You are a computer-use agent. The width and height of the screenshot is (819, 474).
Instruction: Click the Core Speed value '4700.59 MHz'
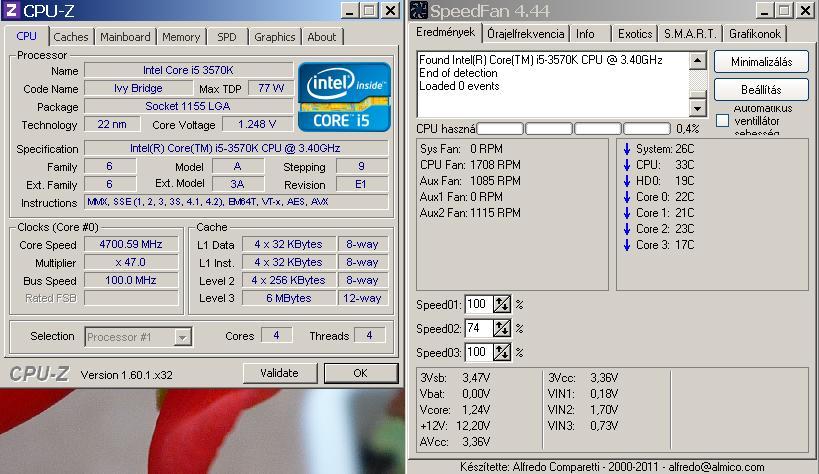[131, 244]
